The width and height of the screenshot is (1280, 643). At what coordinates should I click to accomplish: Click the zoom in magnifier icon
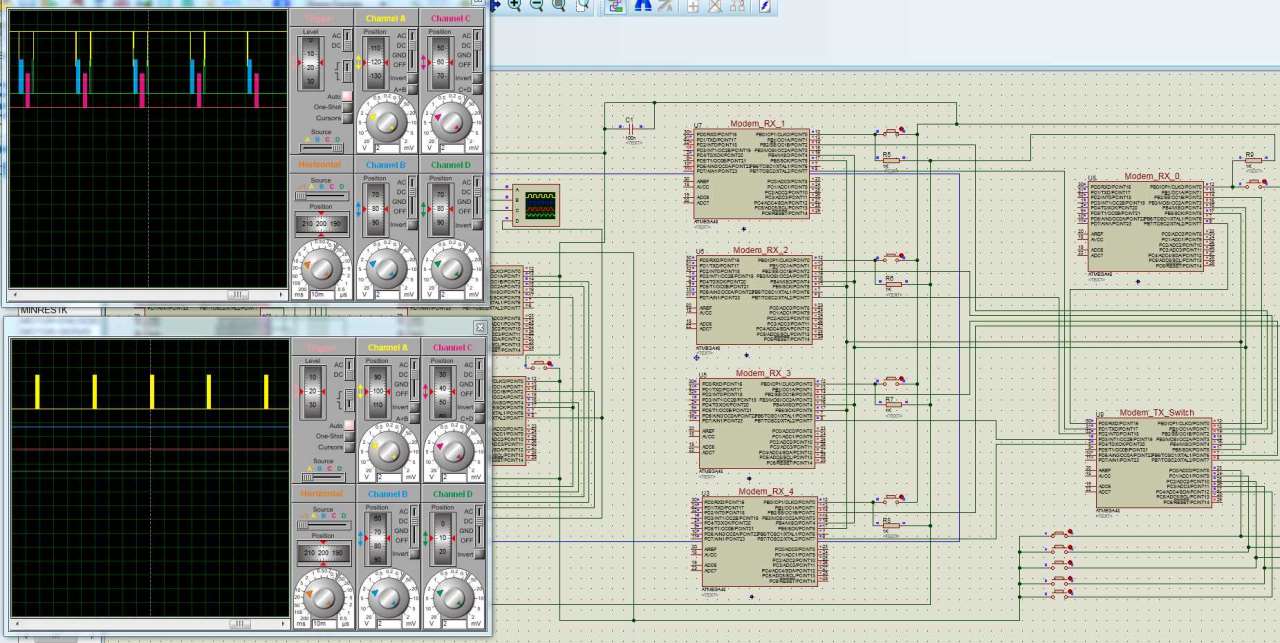pos(515,6)
